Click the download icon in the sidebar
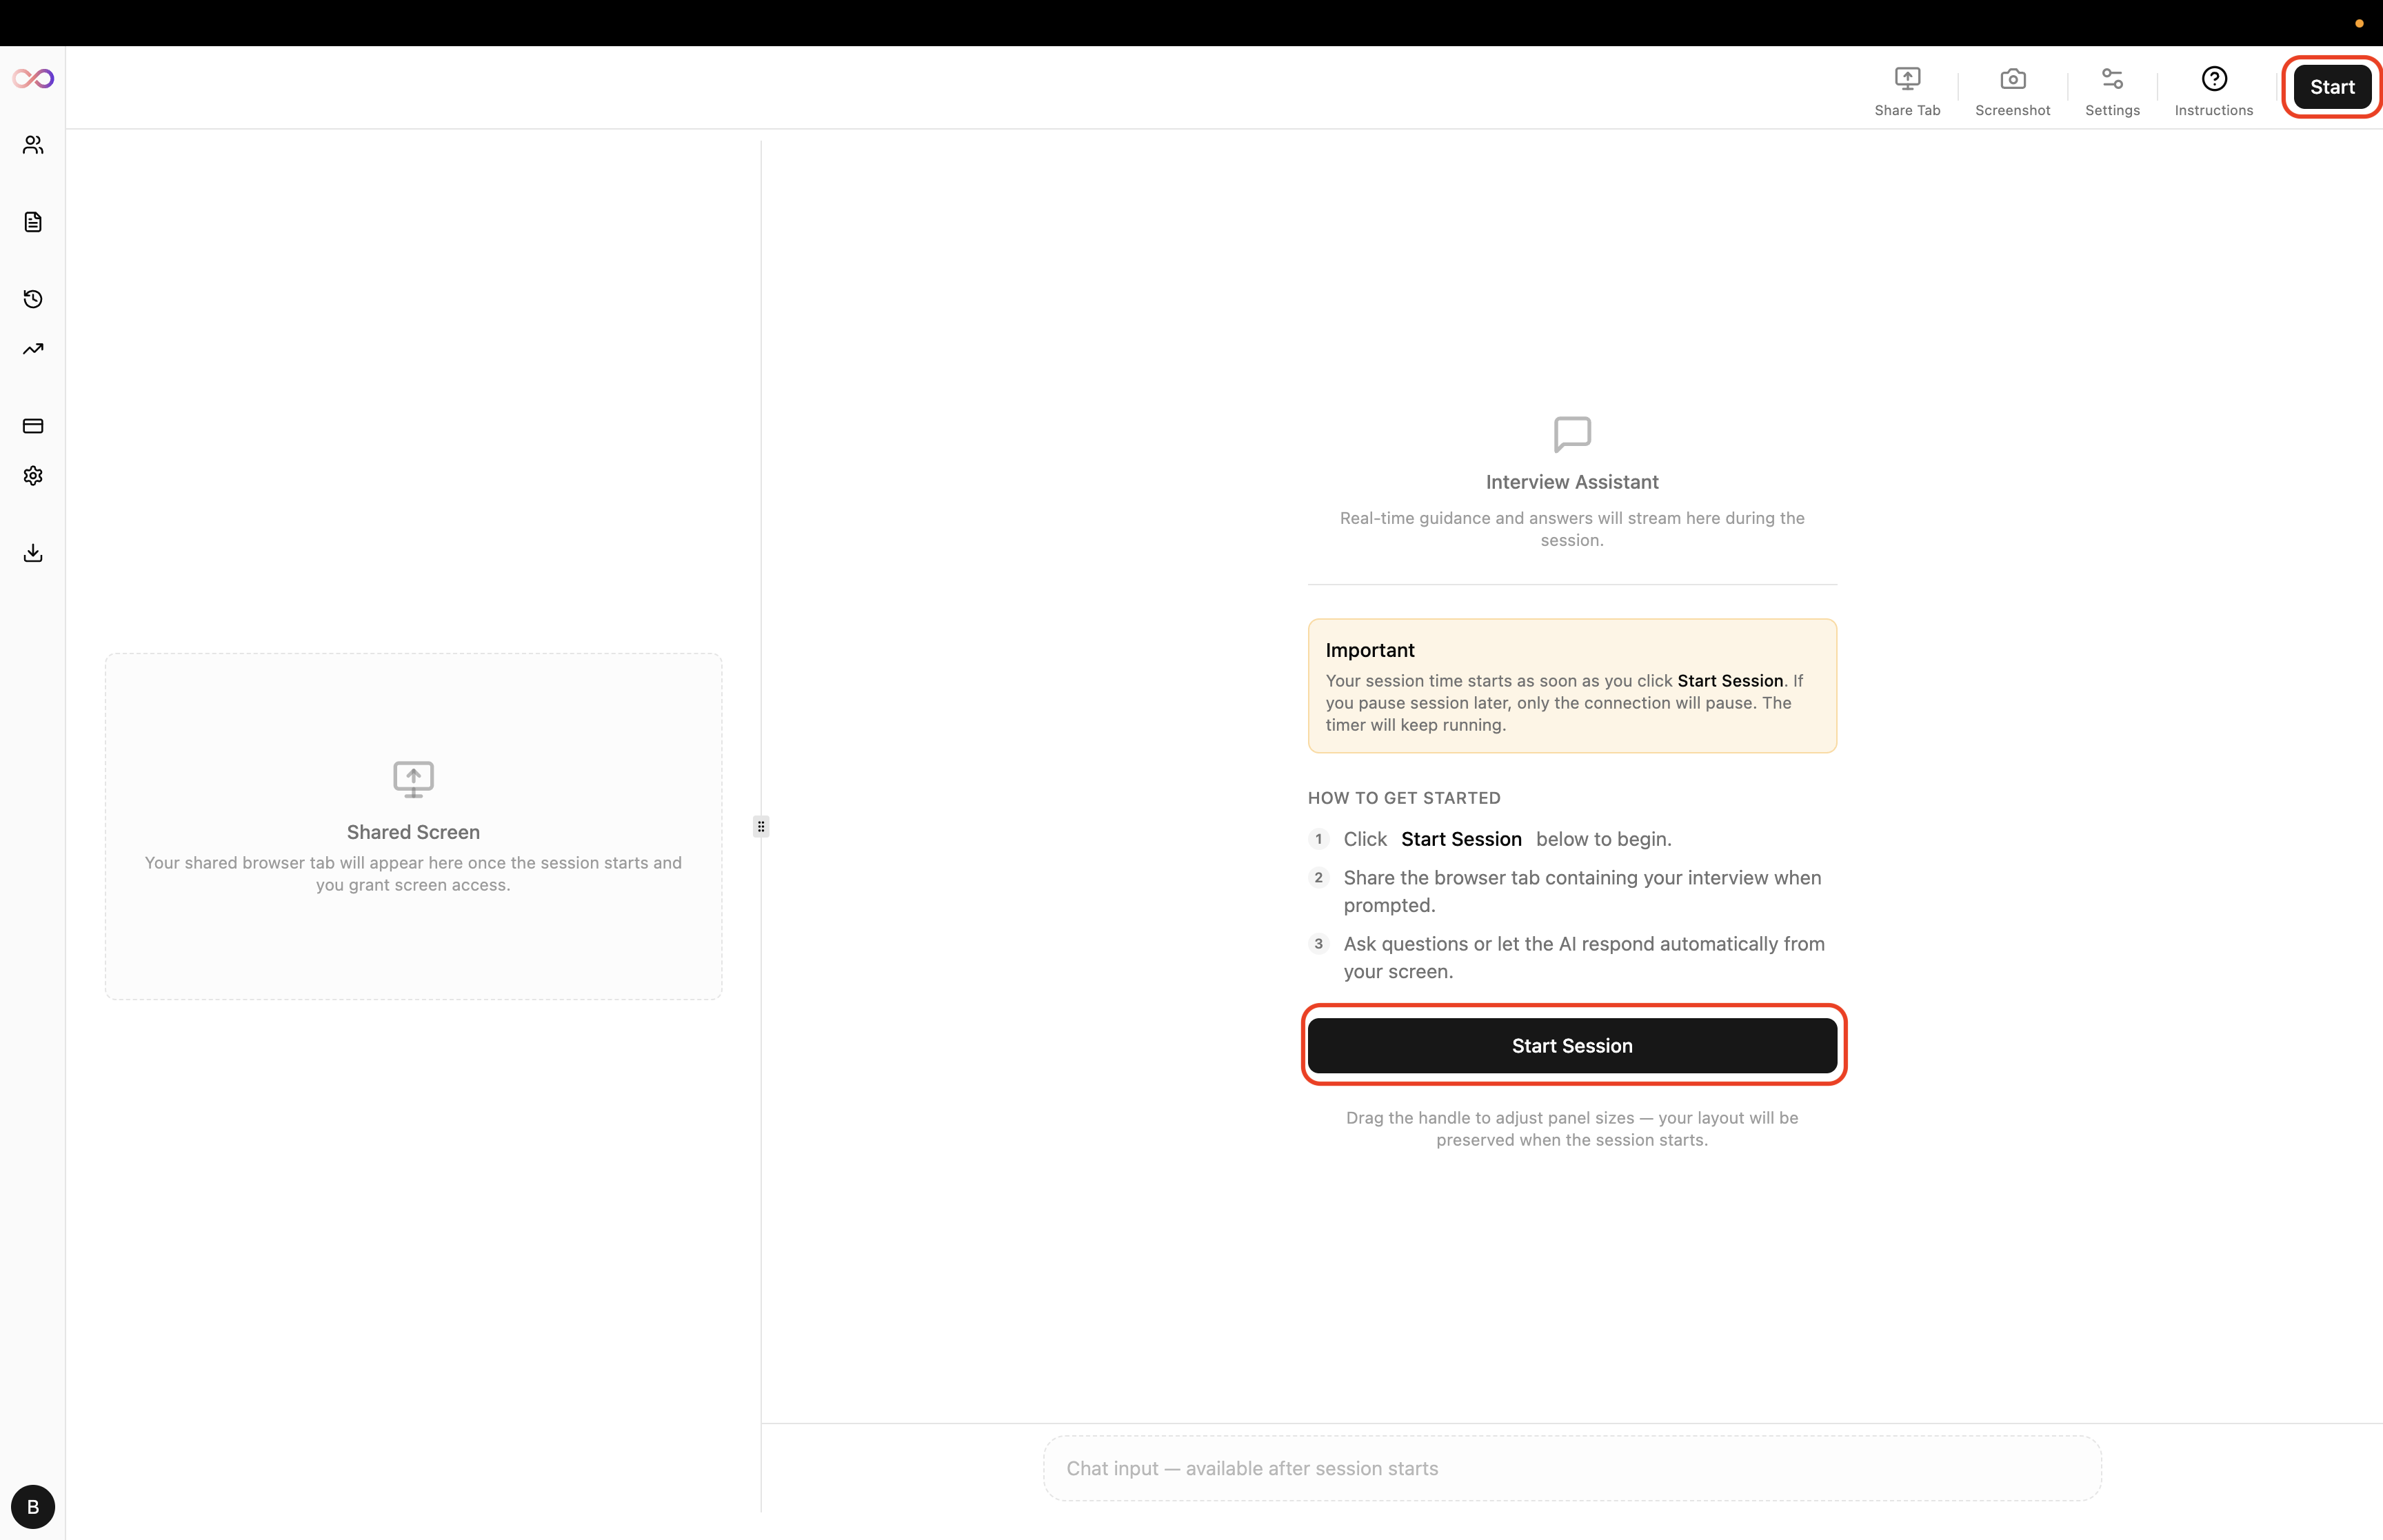This screenshot has height=1540, width=2383. pyautogui.click(x=33, y=553)
